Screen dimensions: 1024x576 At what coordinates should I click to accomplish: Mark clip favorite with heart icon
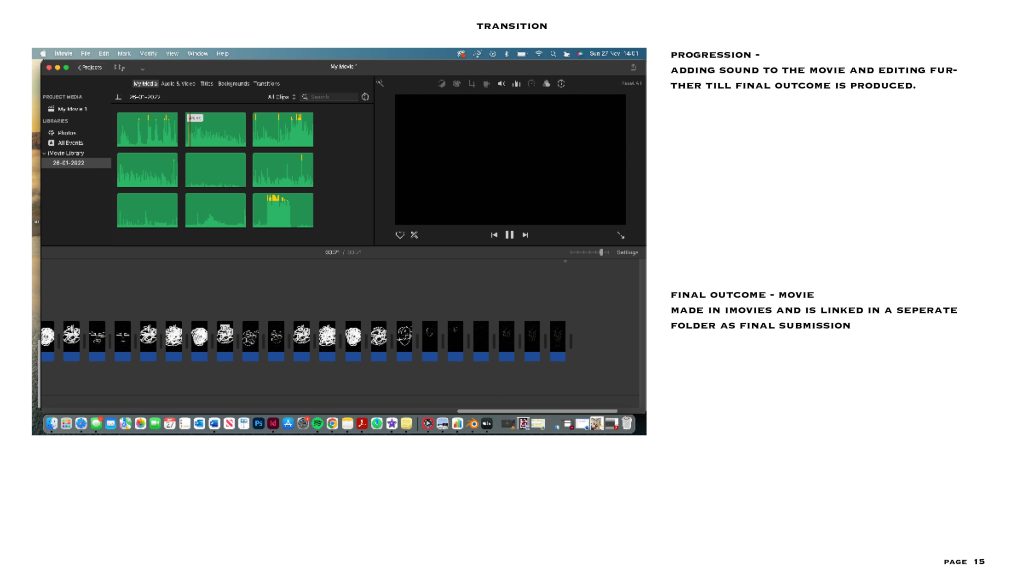coord(400,235)
